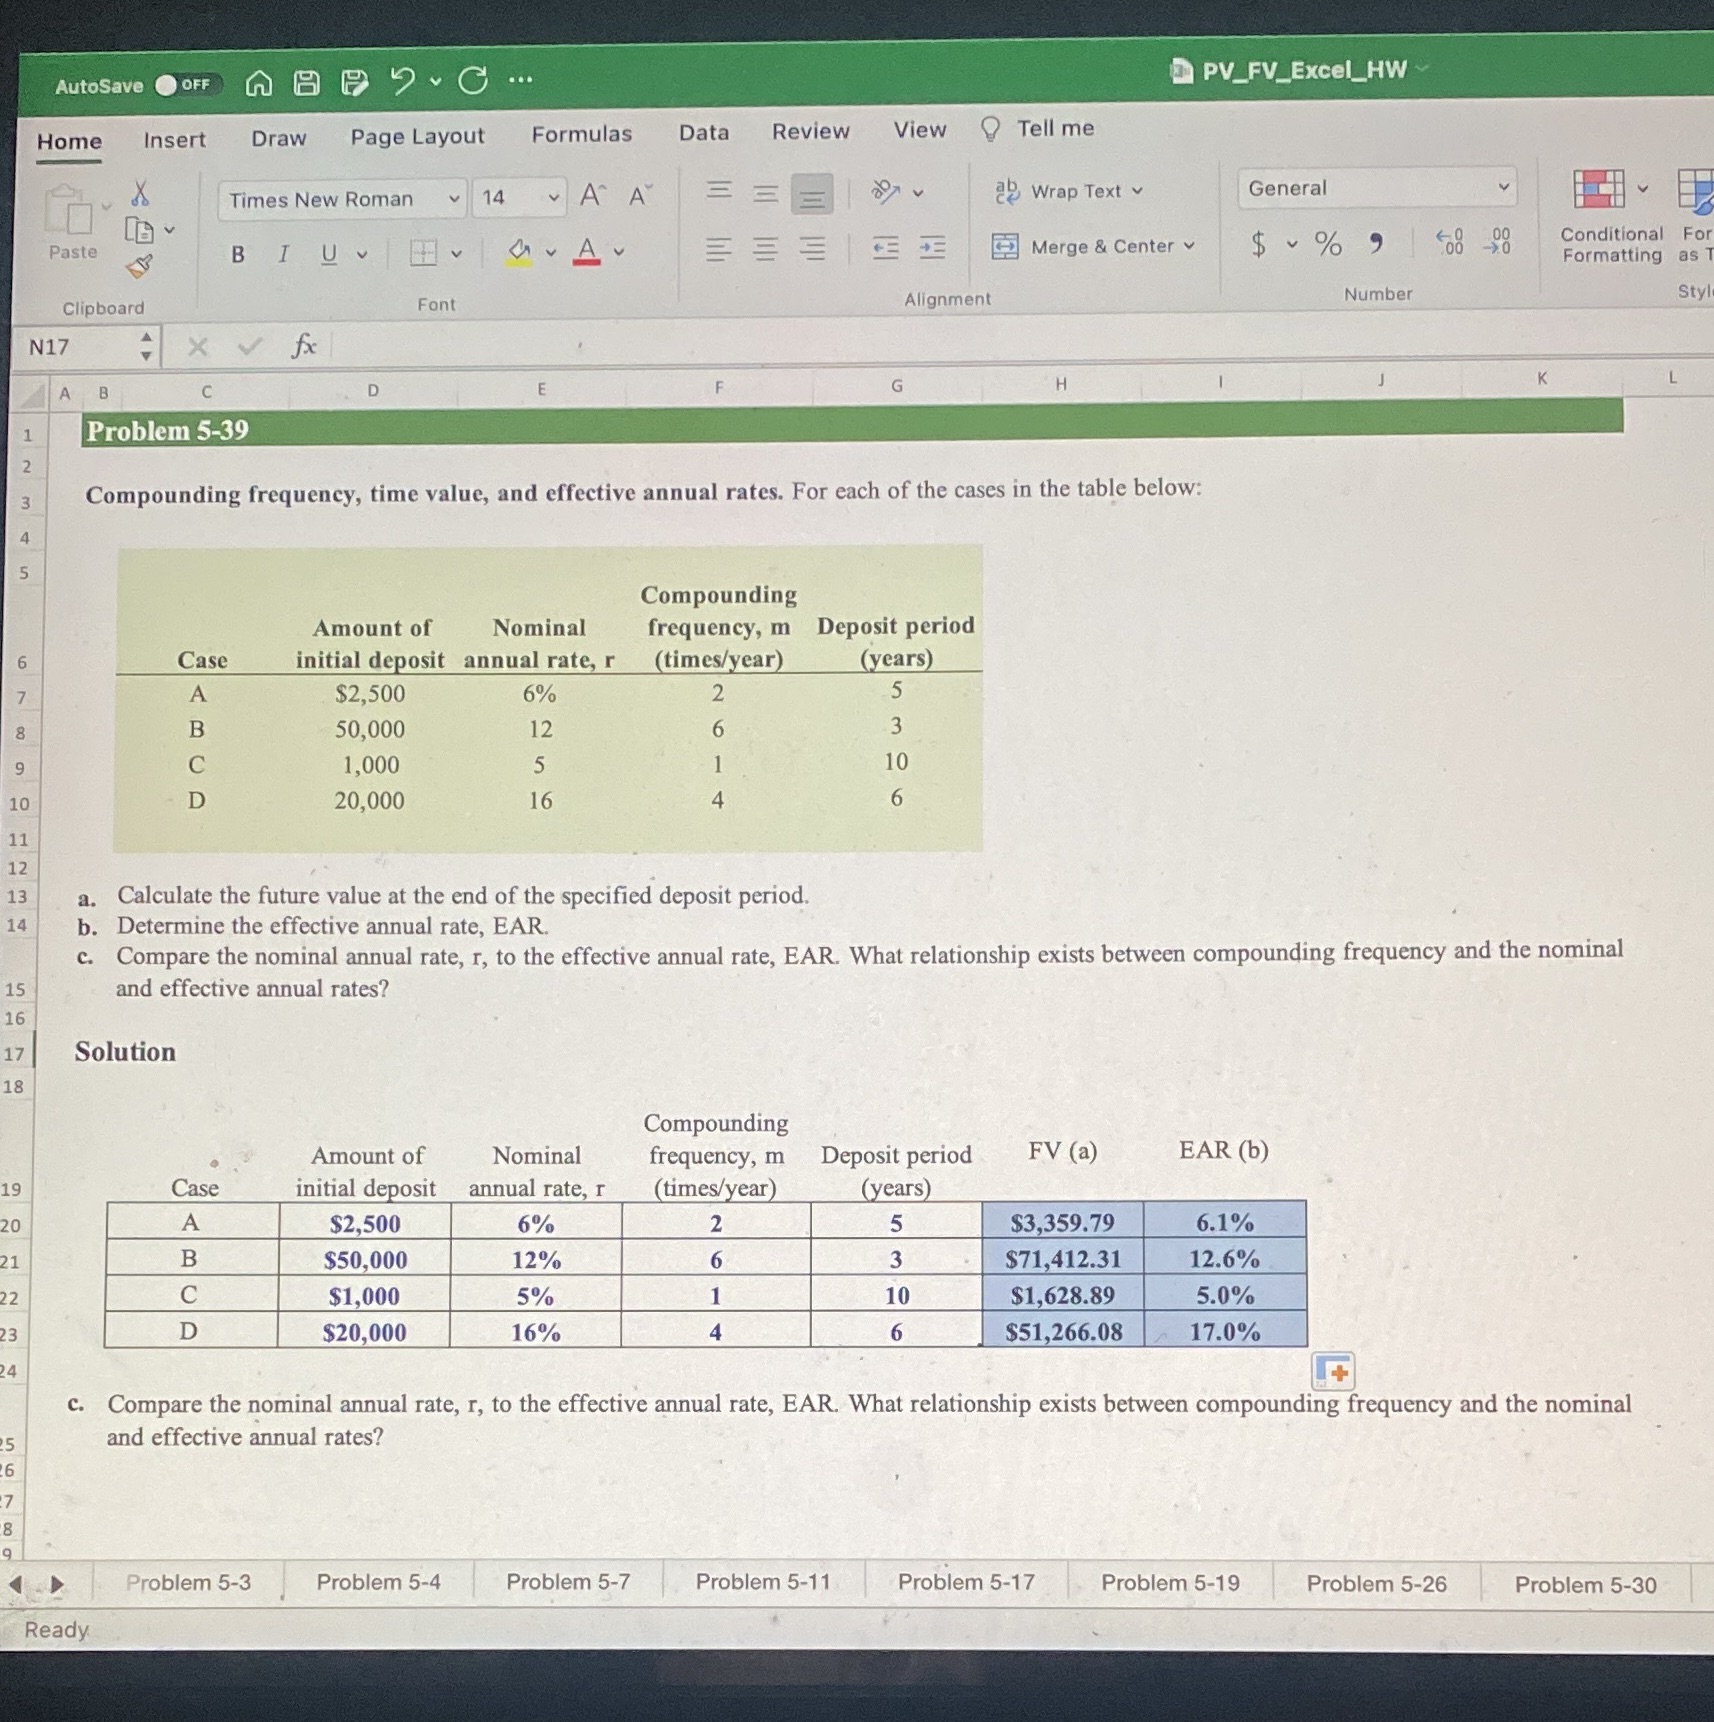Activate the Format Painter brush

tap(139, 266)
